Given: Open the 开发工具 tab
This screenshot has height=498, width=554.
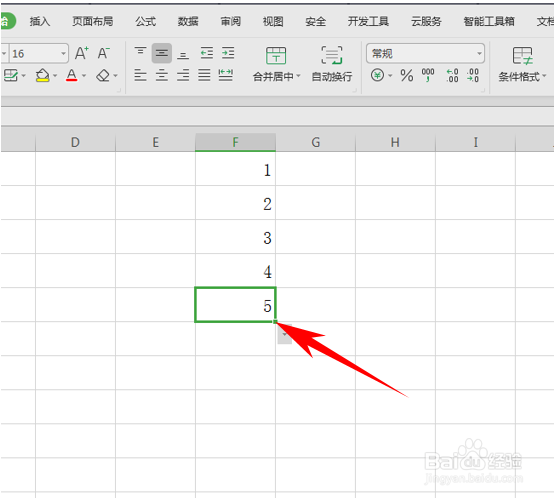Looking at the screenshot, I should (x=368, y=22).
